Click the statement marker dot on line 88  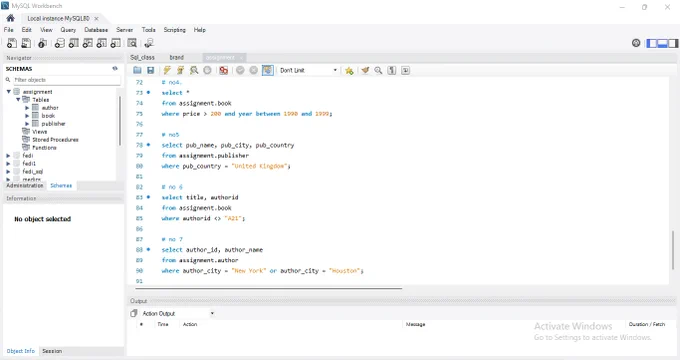click(x=148, y=249)
